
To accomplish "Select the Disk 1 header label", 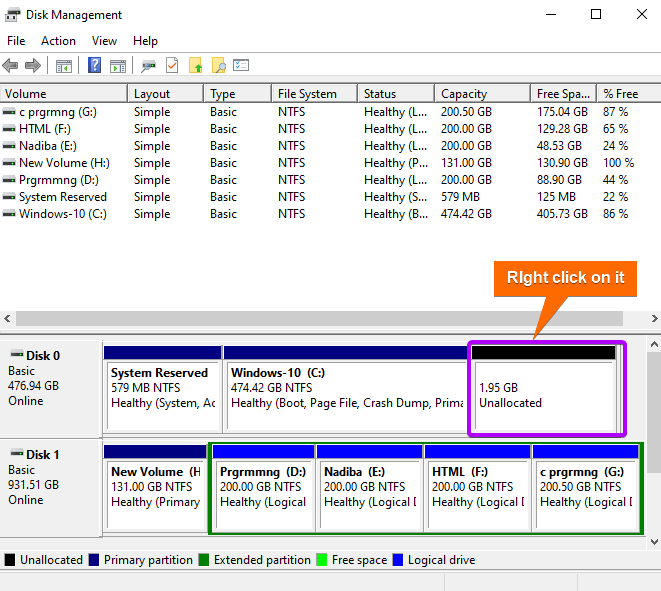I will pos(51,488).
